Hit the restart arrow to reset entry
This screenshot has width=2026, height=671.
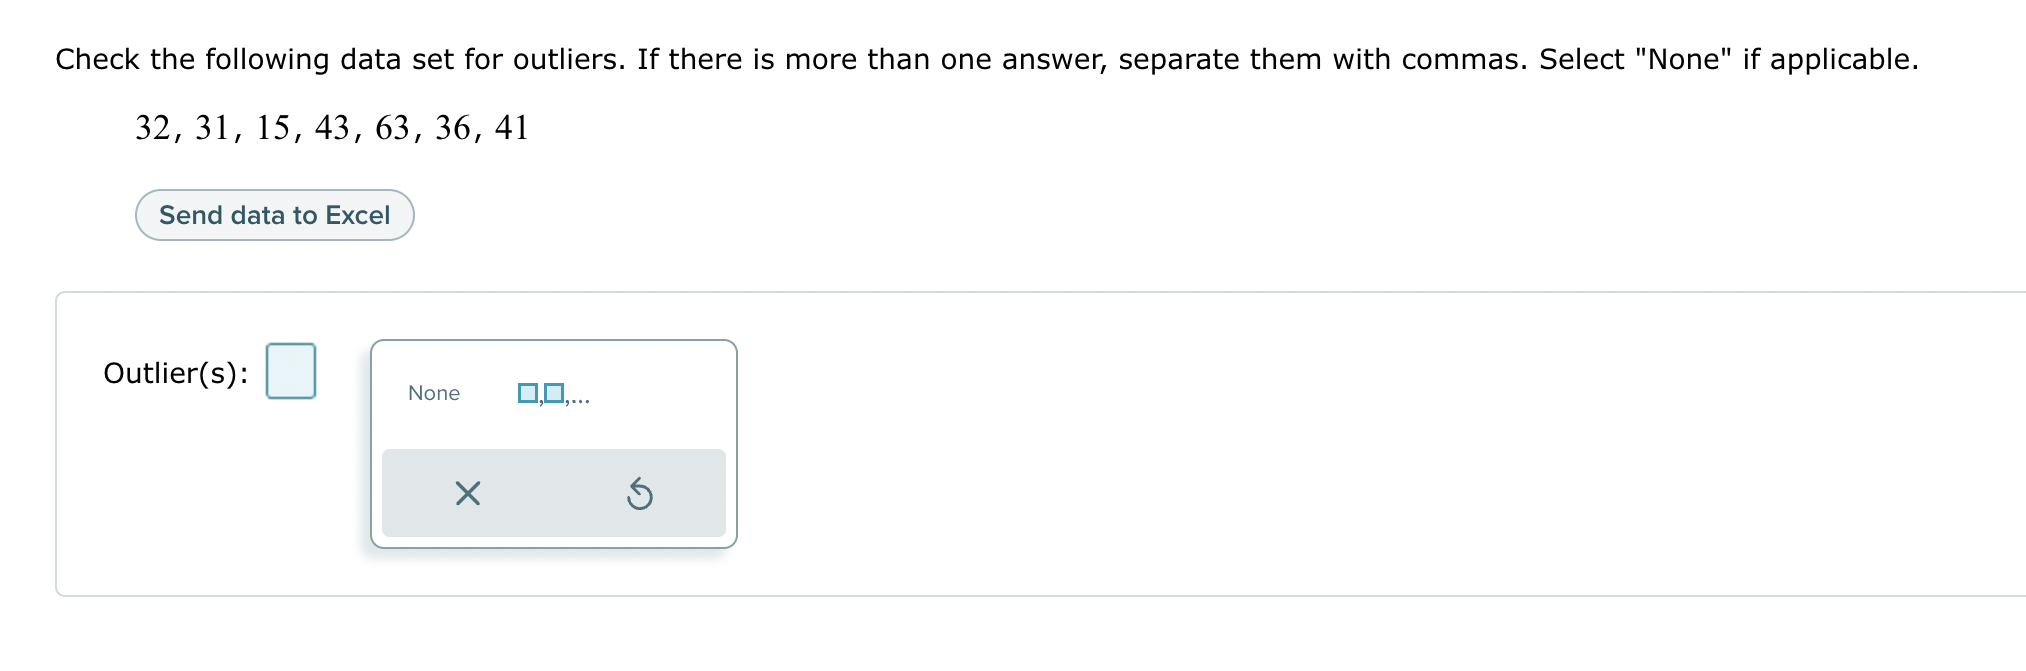tap(641, 492)
